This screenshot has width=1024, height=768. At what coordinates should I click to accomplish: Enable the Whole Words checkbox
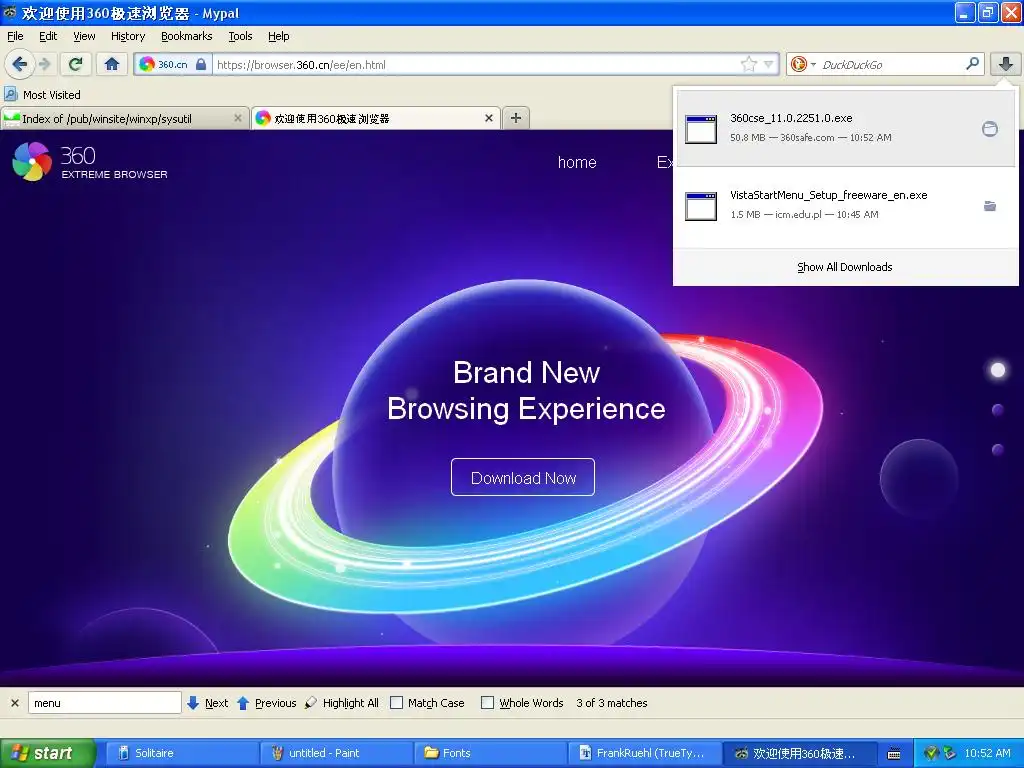[487, 703]
